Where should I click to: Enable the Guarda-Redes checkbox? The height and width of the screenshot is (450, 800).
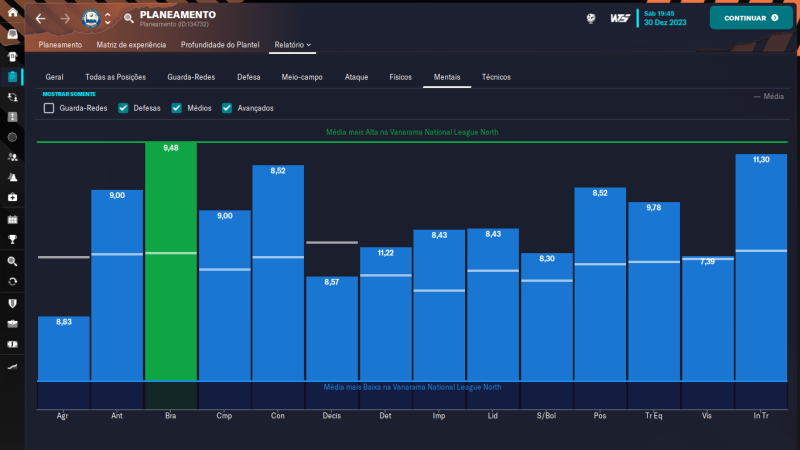pyautogui.click(x=49, y=108)
